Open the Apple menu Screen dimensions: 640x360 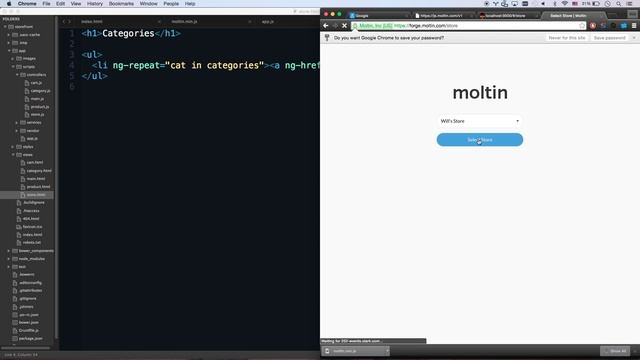9,4
